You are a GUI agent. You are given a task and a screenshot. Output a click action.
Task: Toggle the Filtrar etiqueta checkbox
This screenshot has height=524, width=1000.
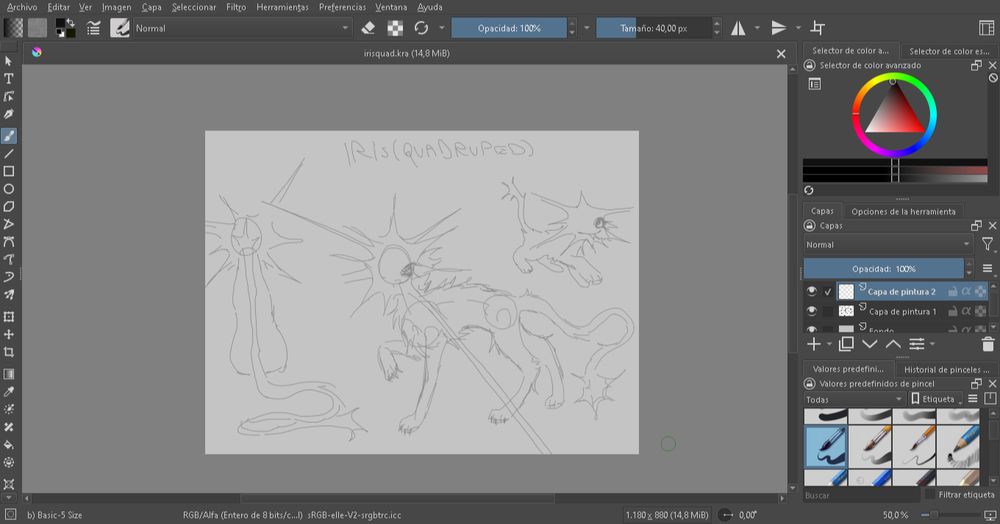coord(930,495)
